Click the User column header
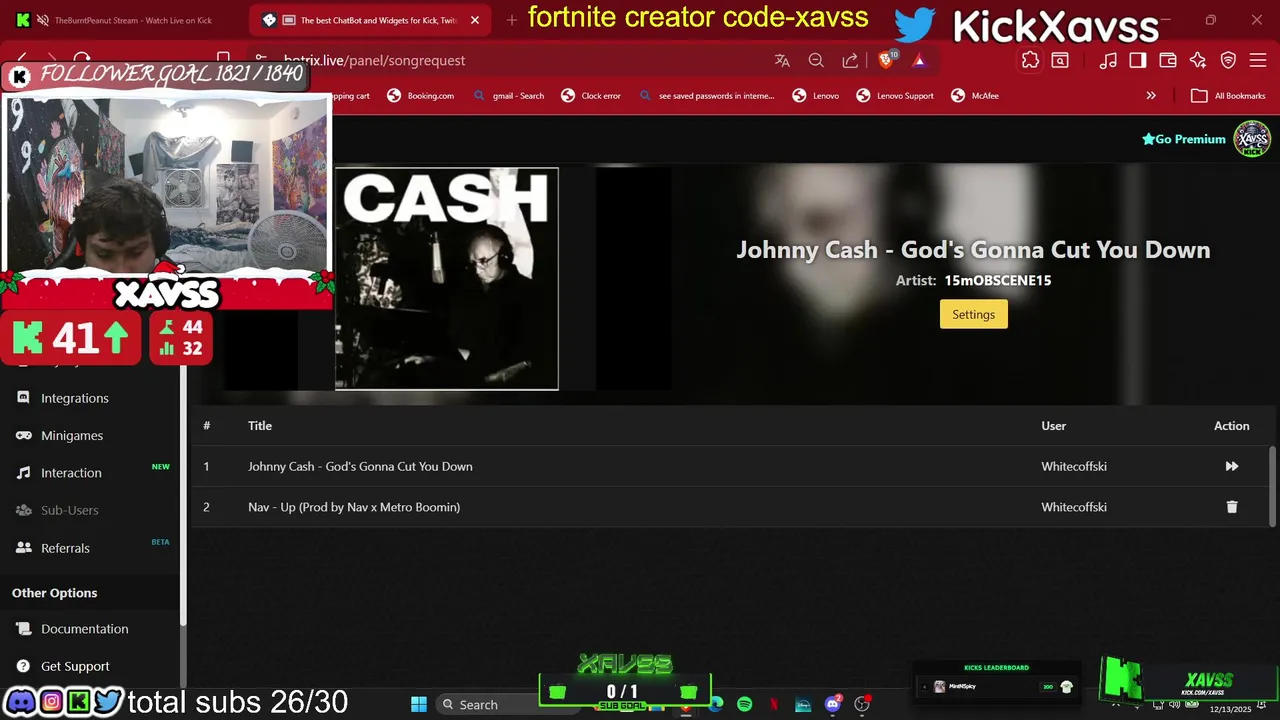The width and height of the screenshot is (1280, 720). pyautogui.click(x=1053, y=426)
